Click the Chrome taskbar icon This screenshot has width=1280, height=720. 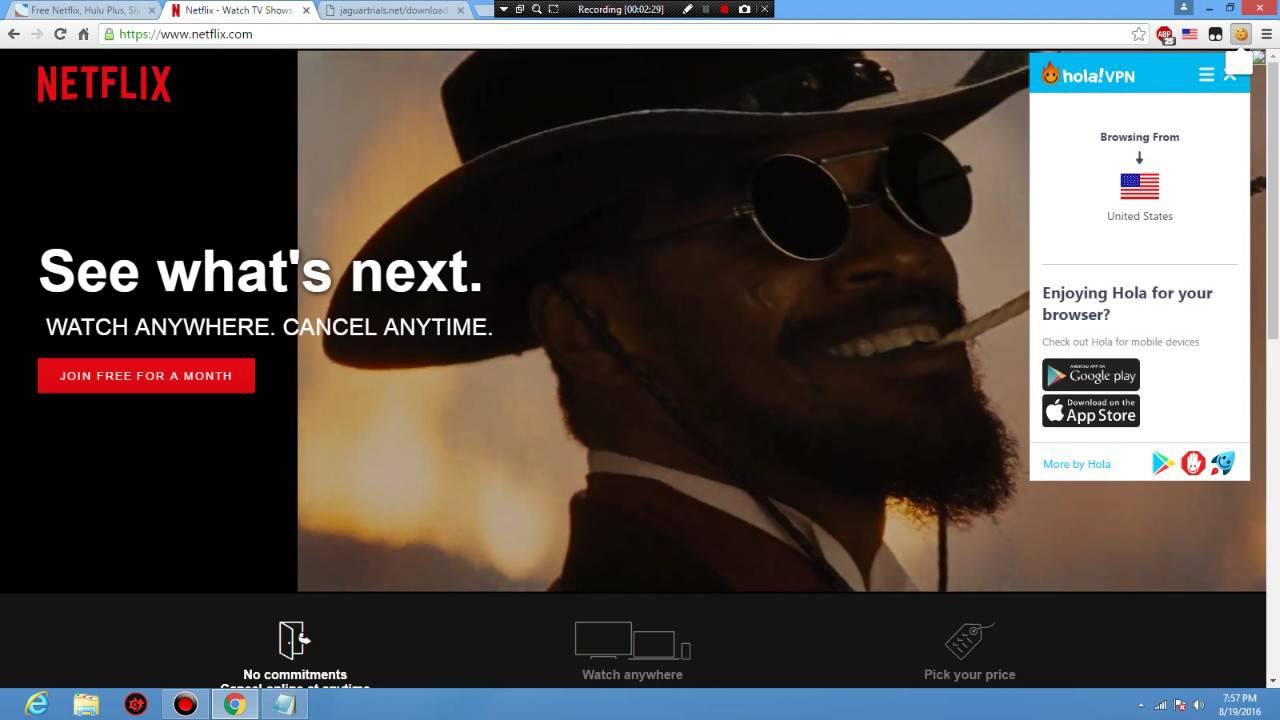(x=235, y=704)
